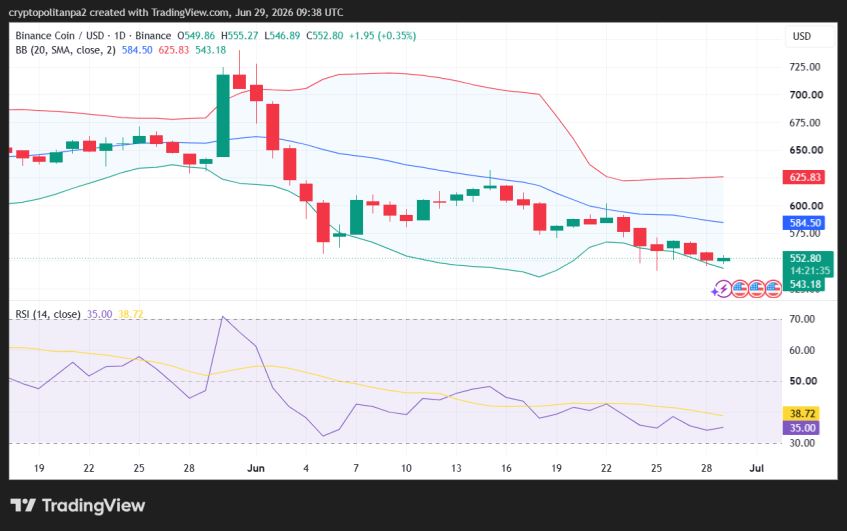Click the red 625.83 value in BB legend
Image resolution: width=847 pixels, height=531 pixels.
173,50
